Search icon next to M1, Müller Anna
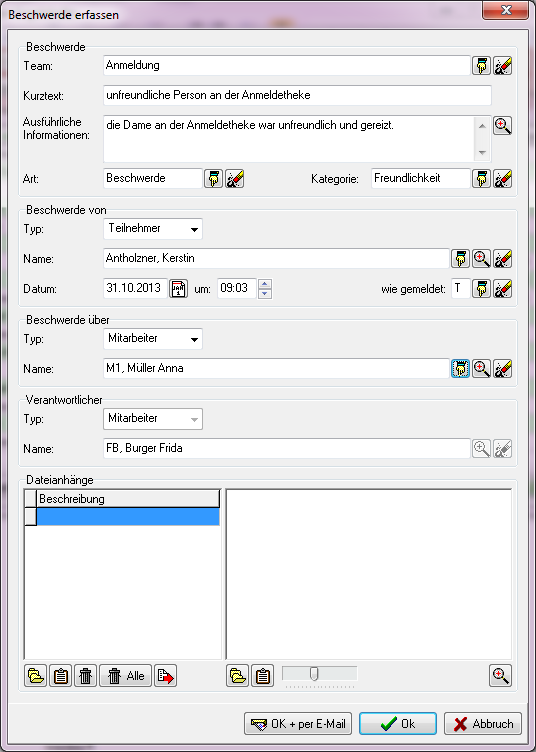Viewport: 536px width, 752px height. (x=481, y=369)
